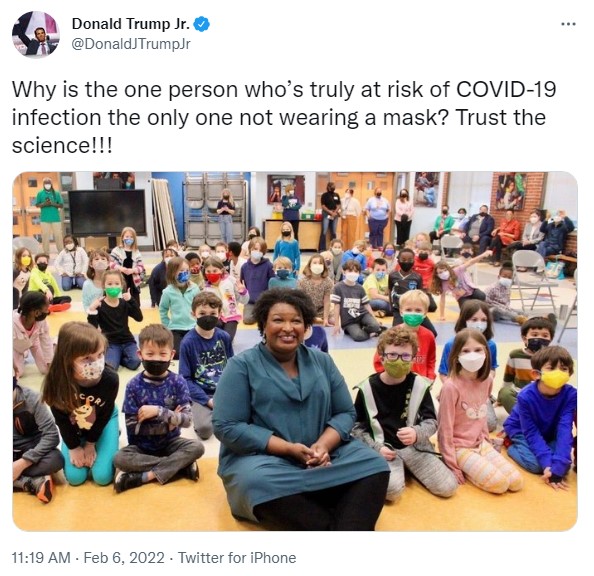
Task: Click the empty gray folding chair in photo
Action: (x=532, y=279)
